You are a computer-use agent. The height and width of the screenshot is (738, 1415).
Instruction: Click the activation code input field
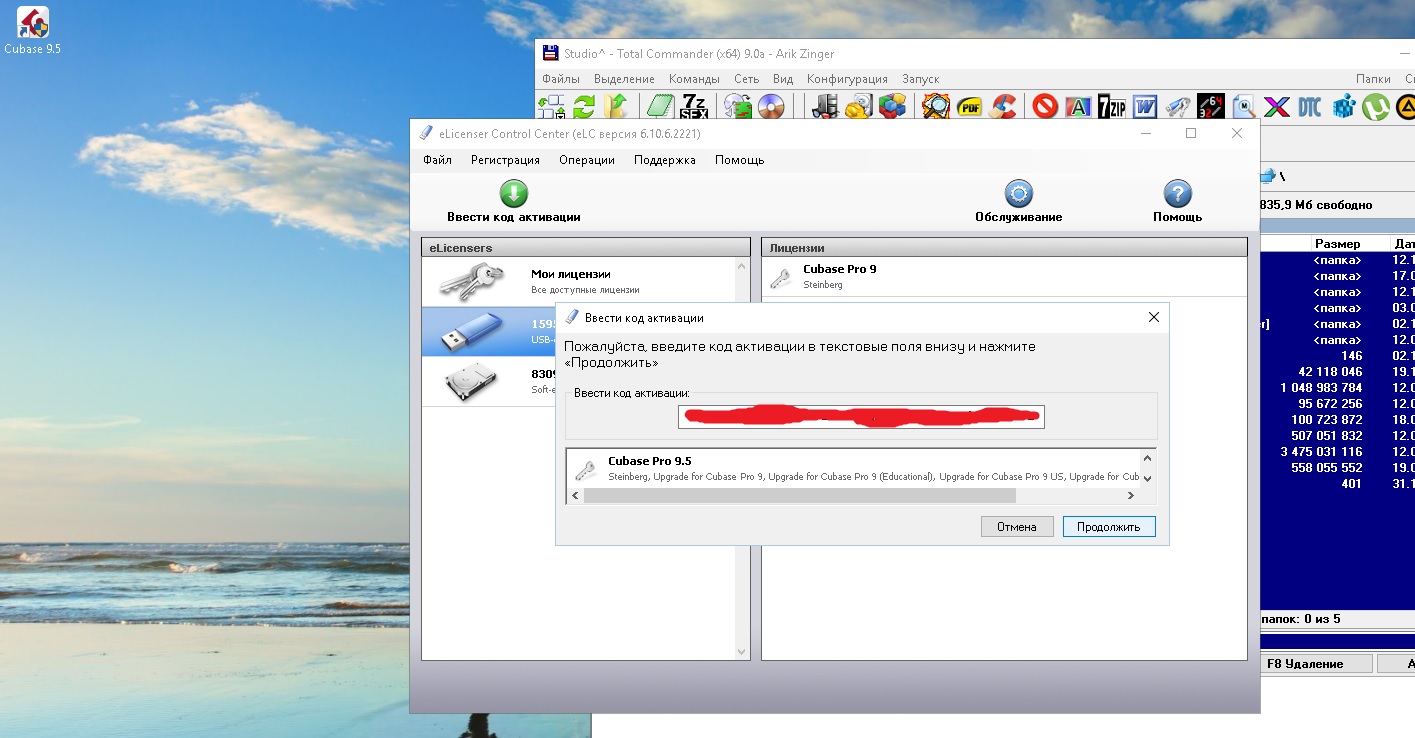(x=861, y=417)
